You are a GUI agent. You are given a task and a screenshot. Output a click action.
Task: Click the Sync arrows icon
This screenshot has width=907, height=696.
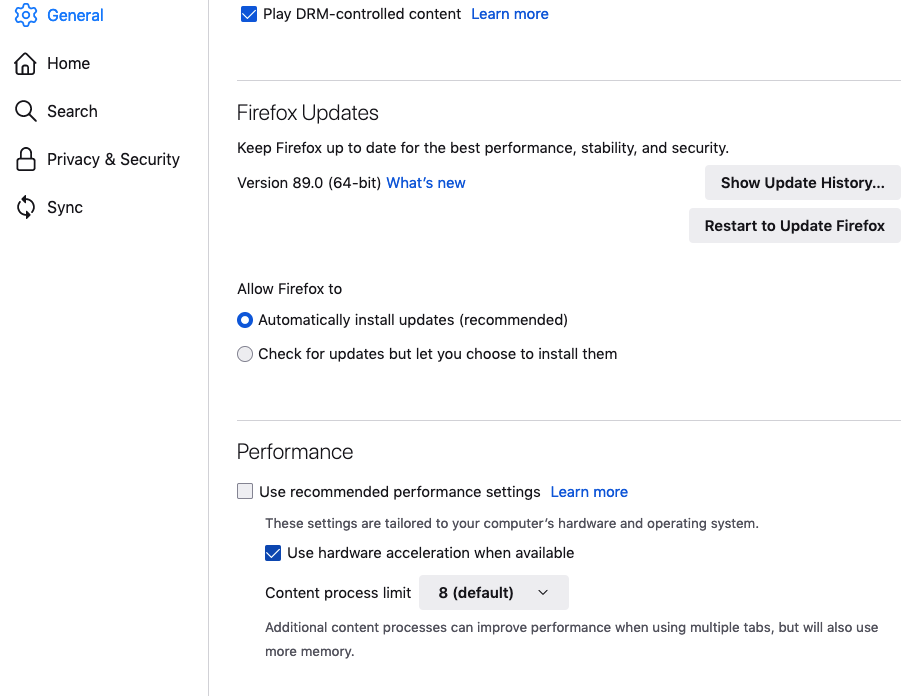pyautogui.click(x=26, y=207)
